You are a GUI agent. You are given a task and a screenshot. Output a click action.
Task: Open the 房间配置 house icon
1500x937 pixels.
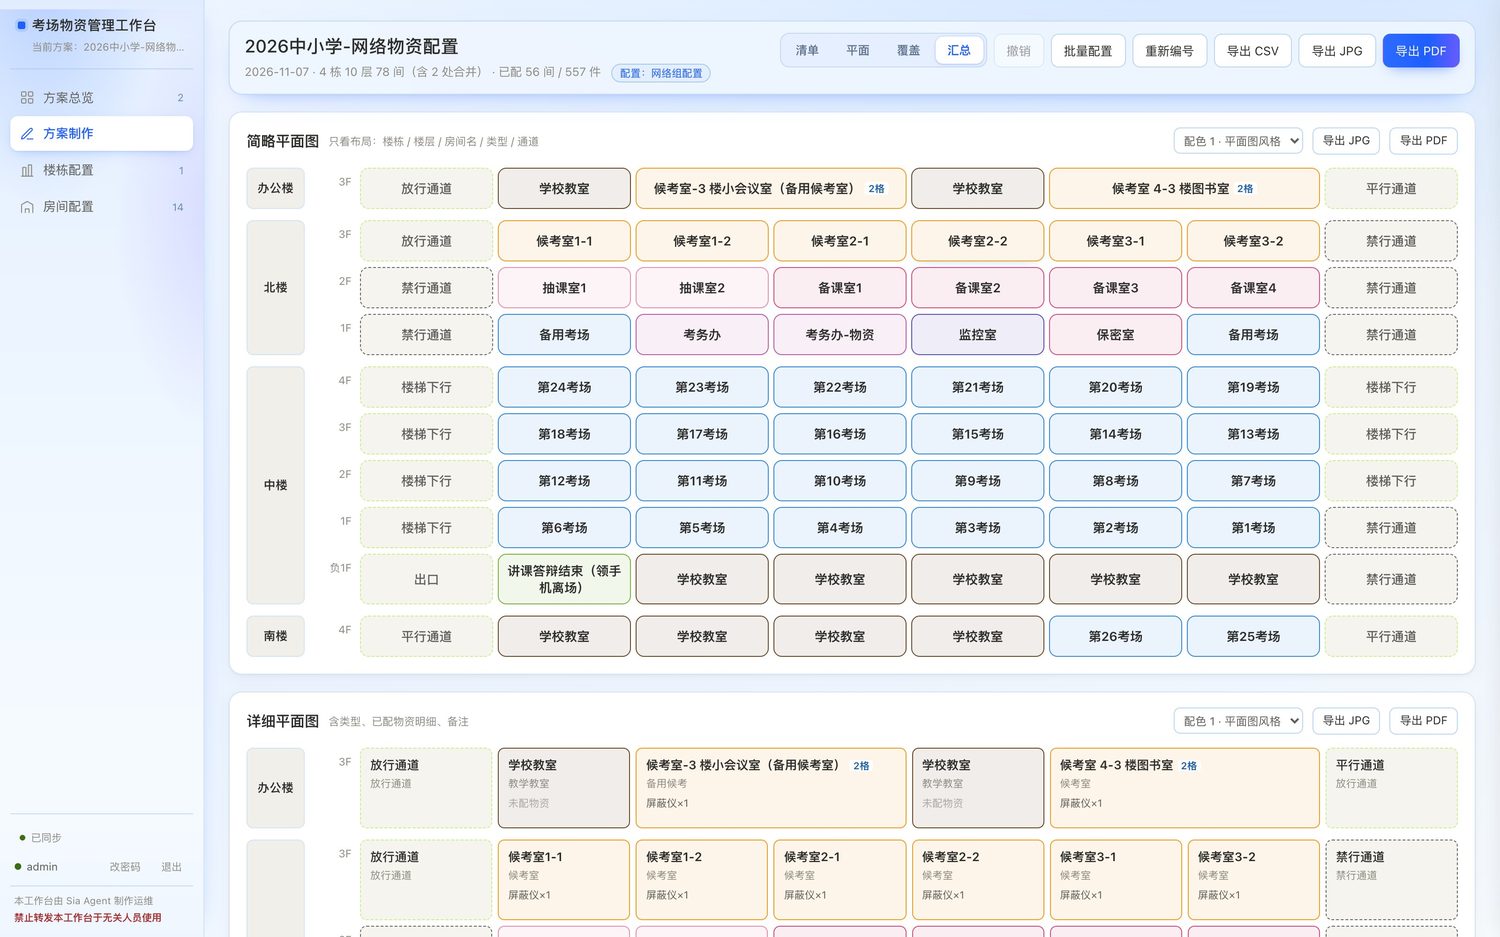click(27, 207)
